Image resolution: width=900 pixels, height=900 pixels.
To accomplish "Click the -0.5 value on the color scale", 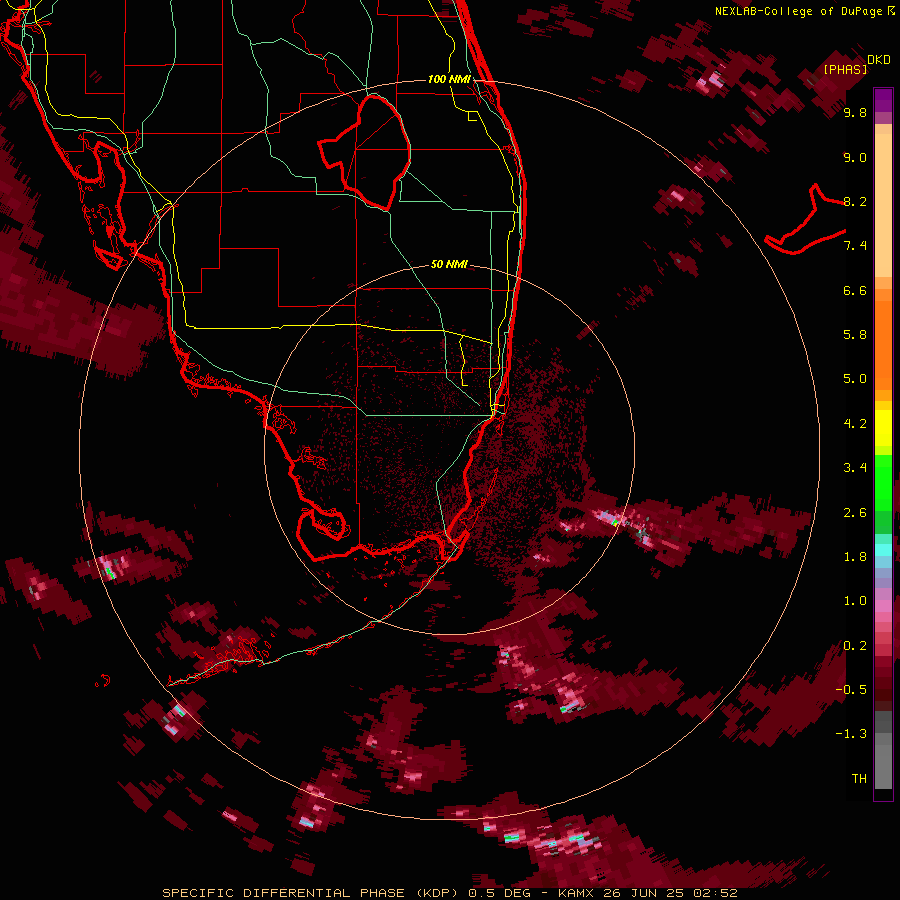I will coord(851,690).
